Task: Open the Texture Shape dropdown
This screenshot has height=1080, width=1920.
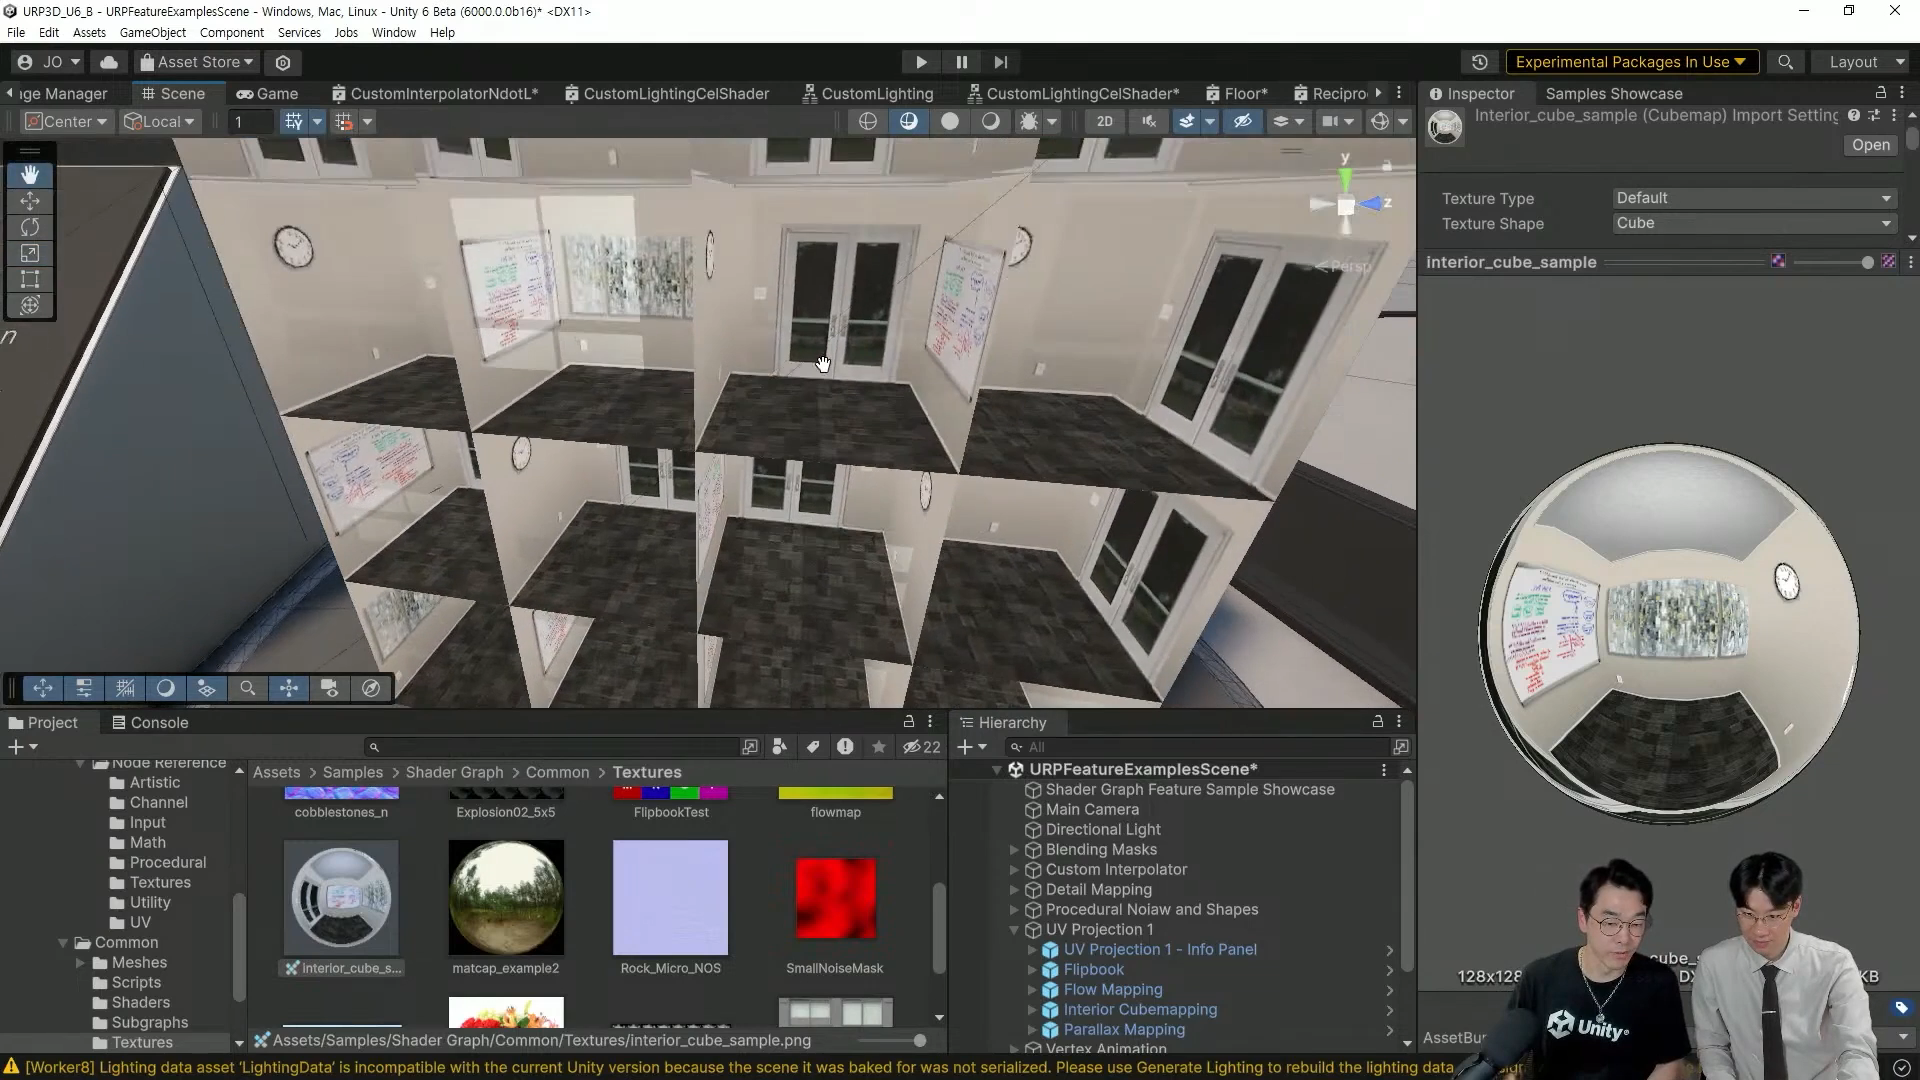Action: (x=1754, y=223)
